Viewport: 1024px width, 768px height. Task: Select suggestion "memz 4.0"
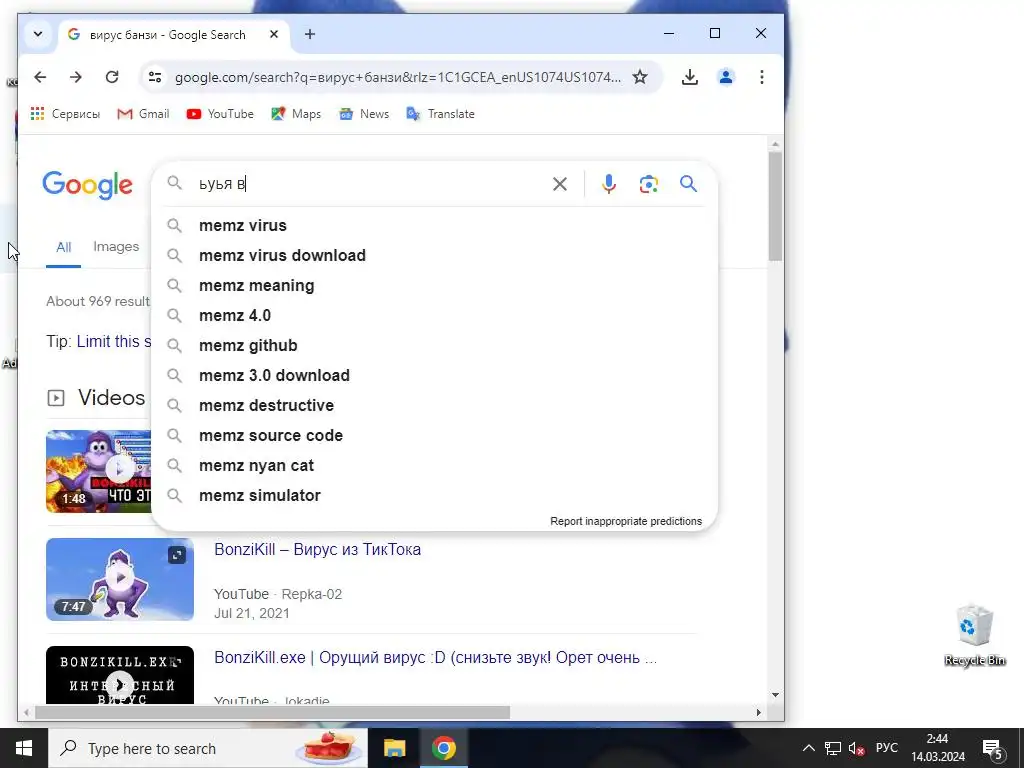pos(434,315)
